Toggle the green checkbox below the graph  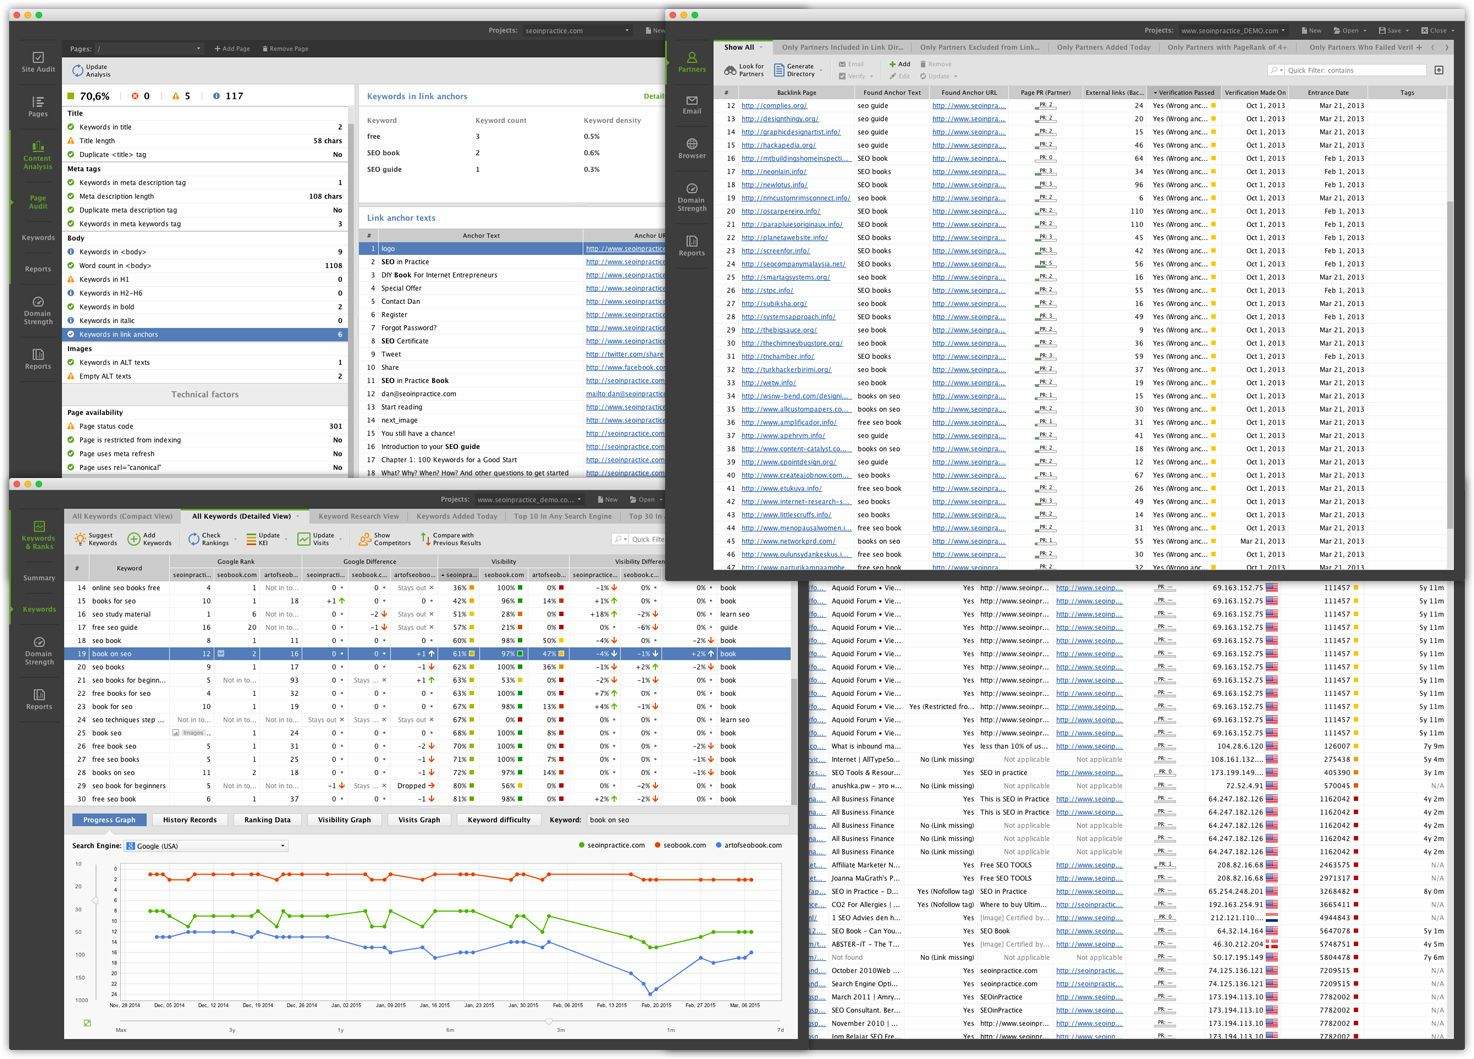coord(87,1023)
